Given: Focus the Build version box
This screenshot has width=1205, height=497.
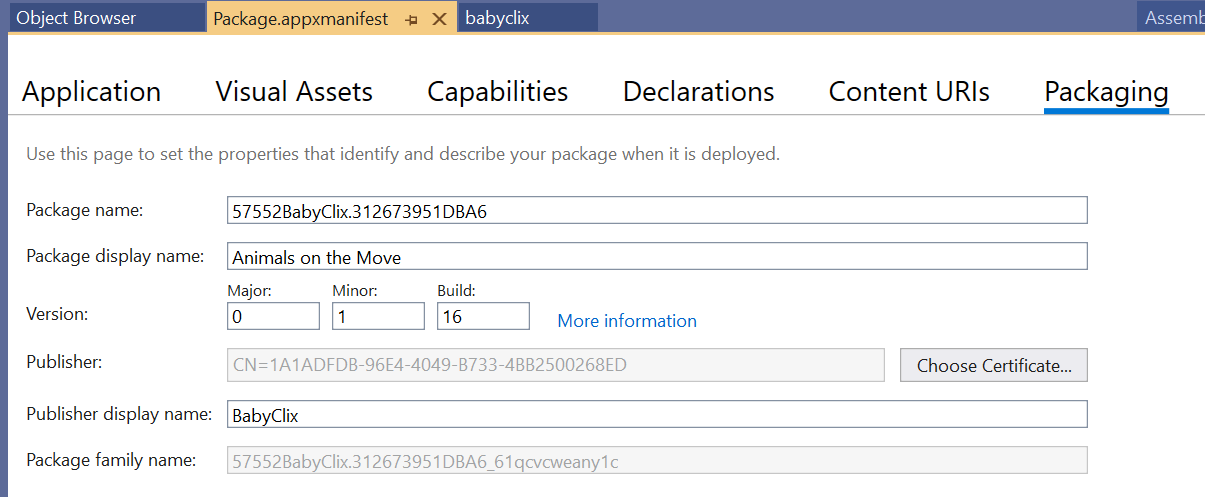Looking at the screenshot, I should 483,316.
